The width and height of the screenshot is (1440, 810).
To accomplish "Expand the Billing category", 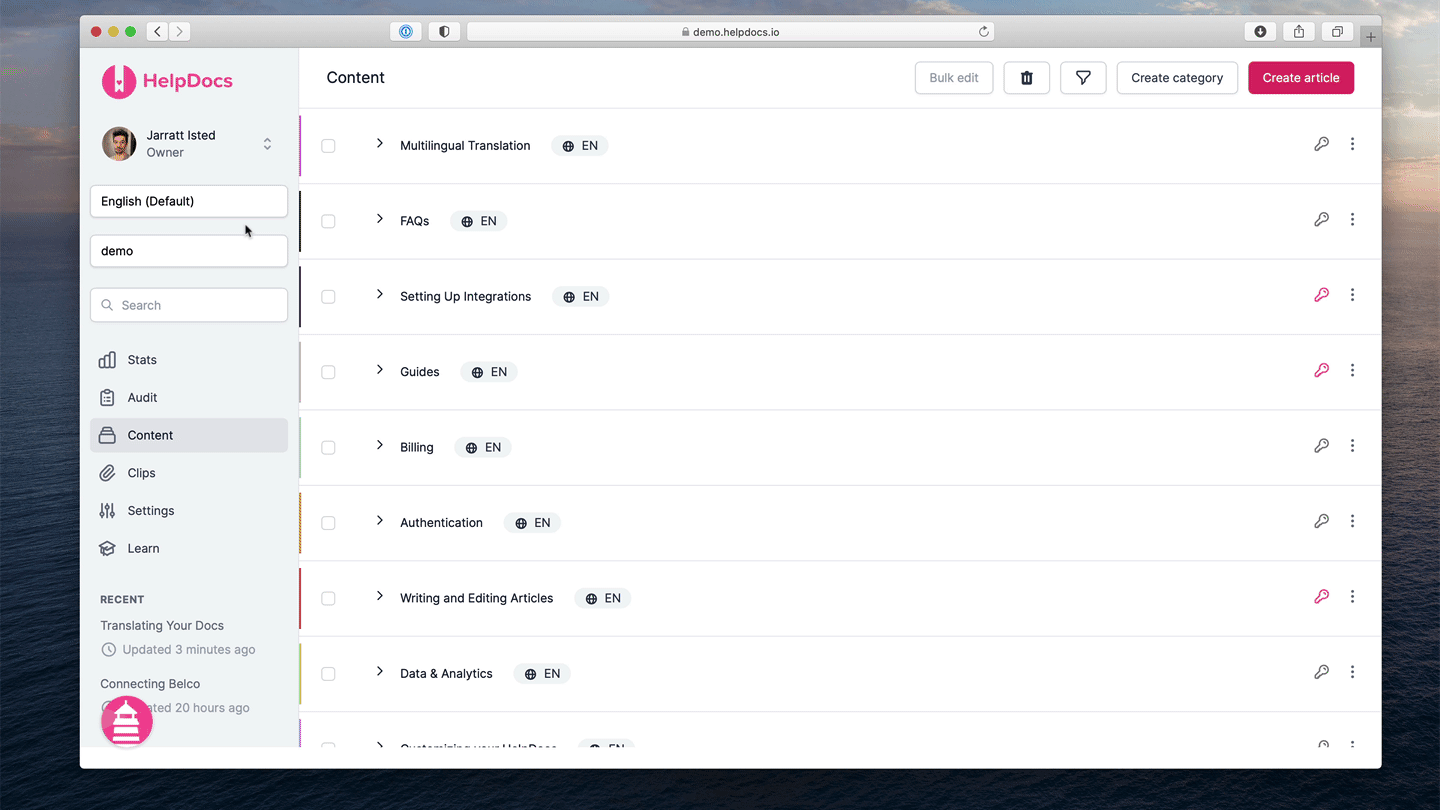I will [379, 445].
